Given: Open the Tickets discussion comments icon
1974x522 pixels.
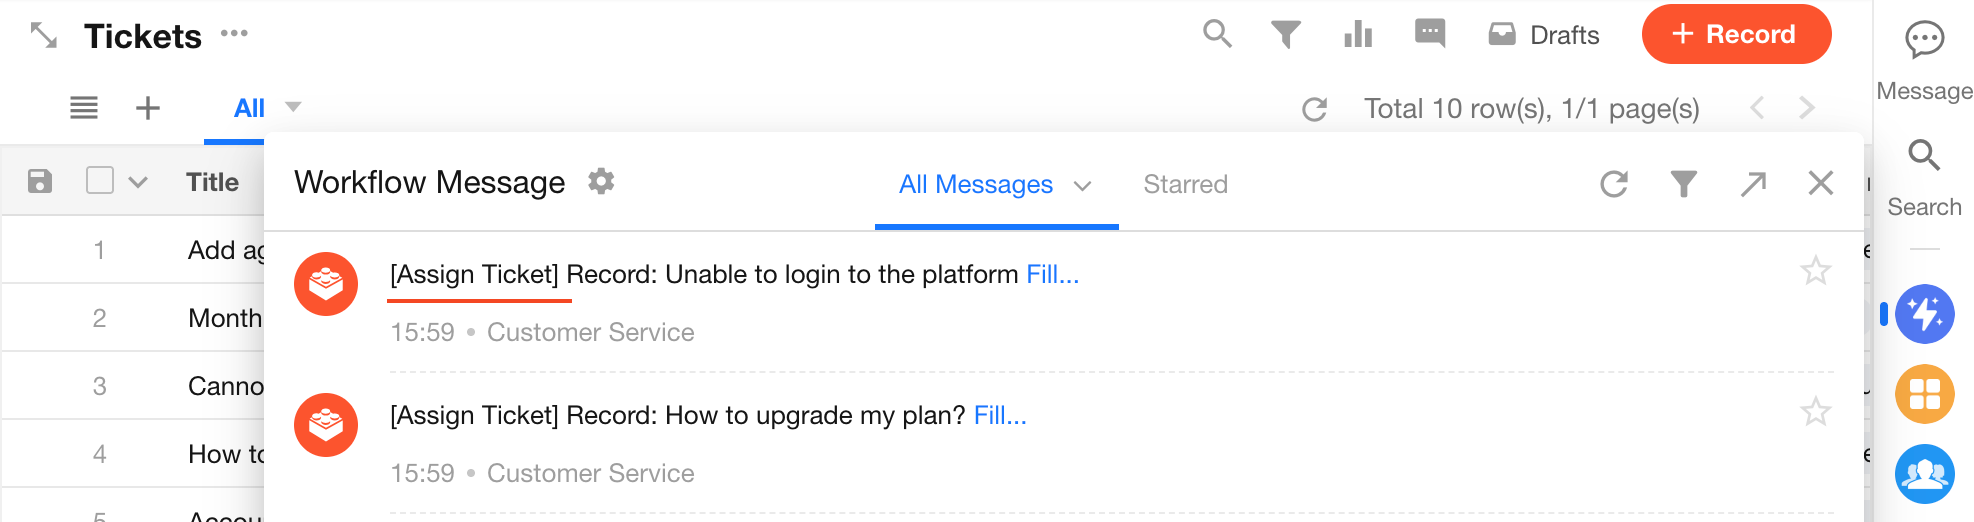Looking at the screenshot, I should tap(1430, 33).
